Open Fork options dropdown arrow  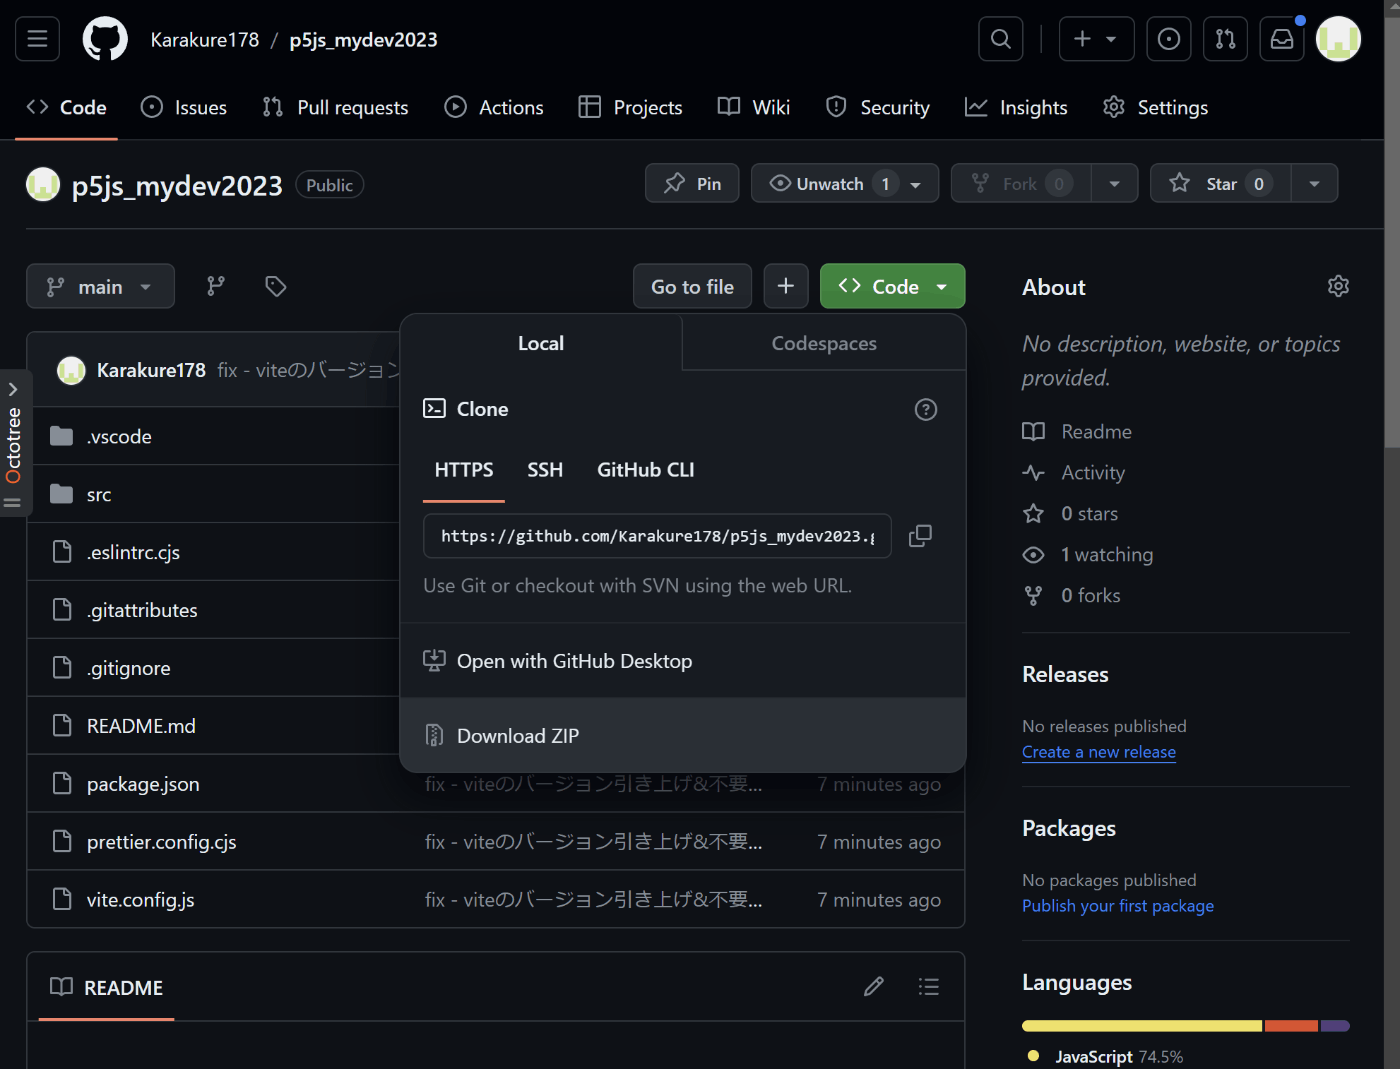pyautogui.click(x=1114, y=183)
